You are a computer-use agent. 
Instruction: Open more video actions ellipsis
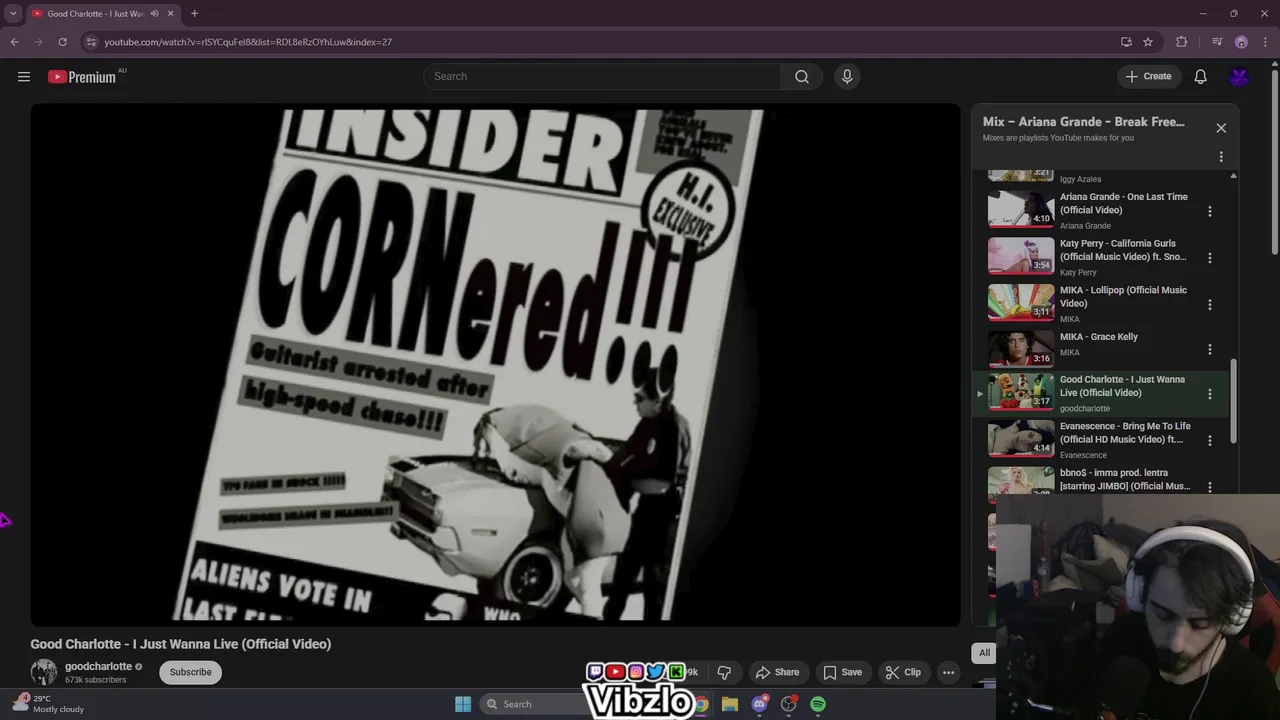click(x=948, y=672)
